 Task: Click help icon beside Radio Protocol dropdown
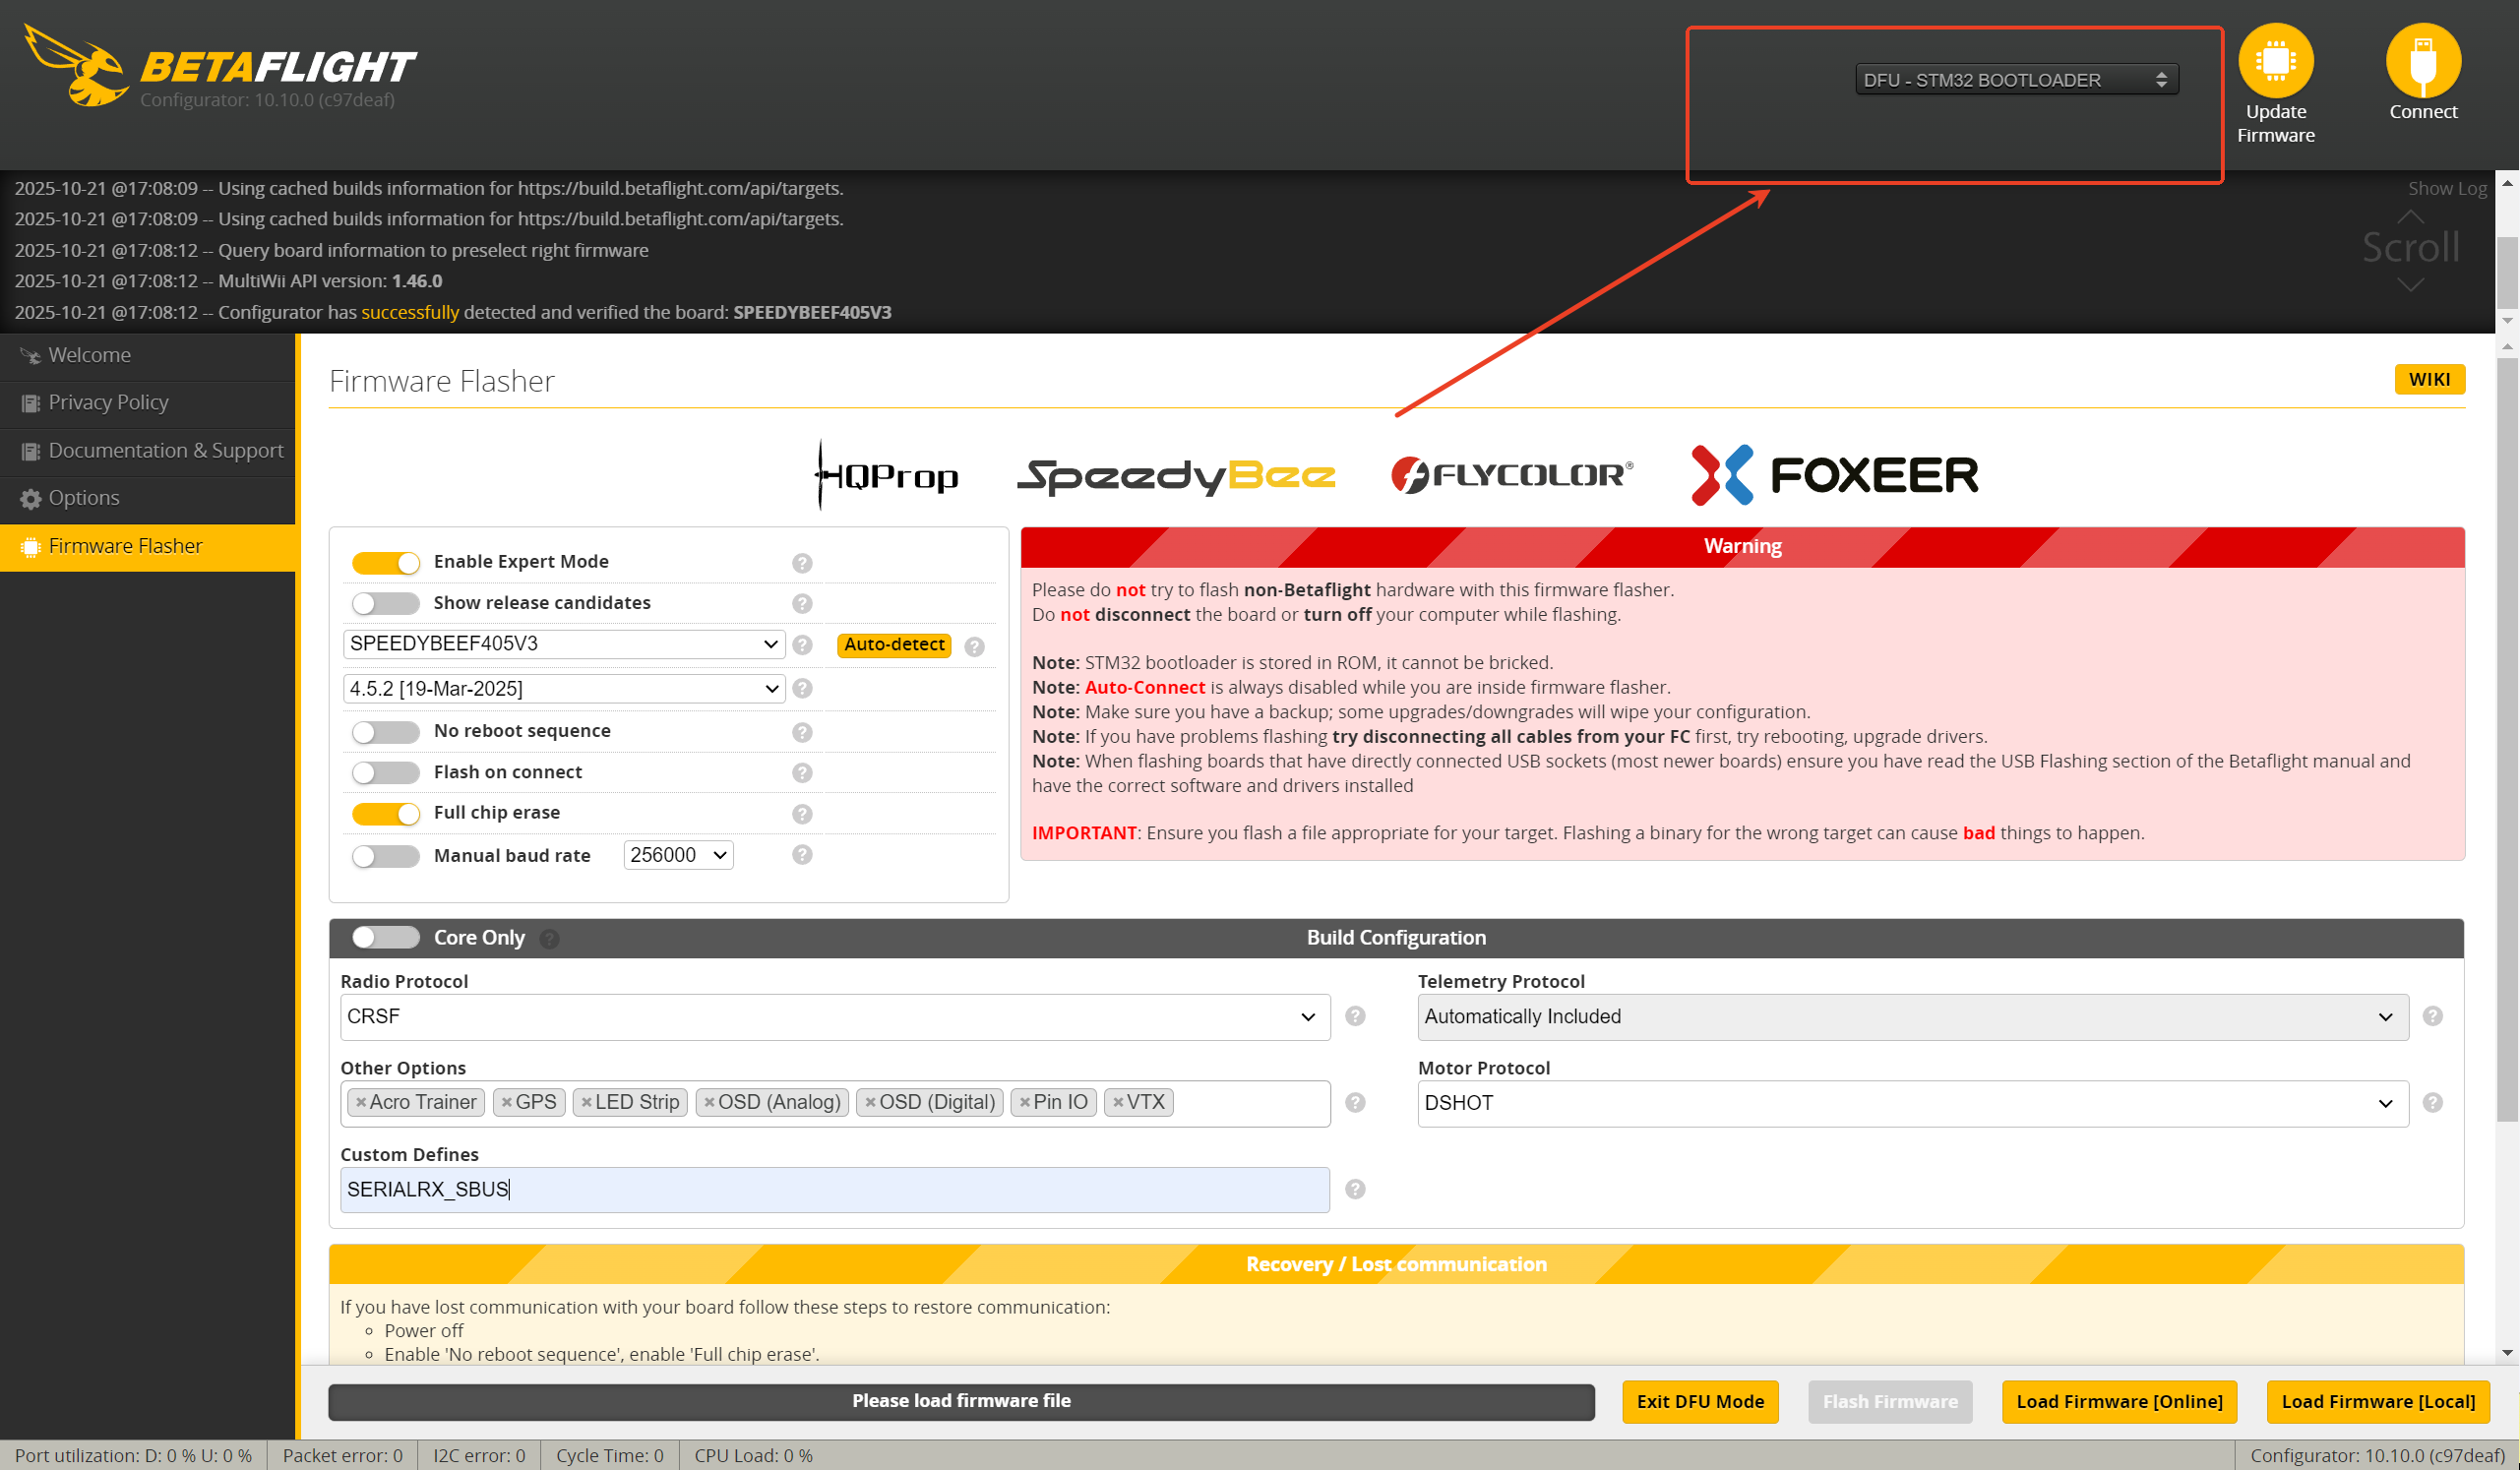point(1355,1016)
